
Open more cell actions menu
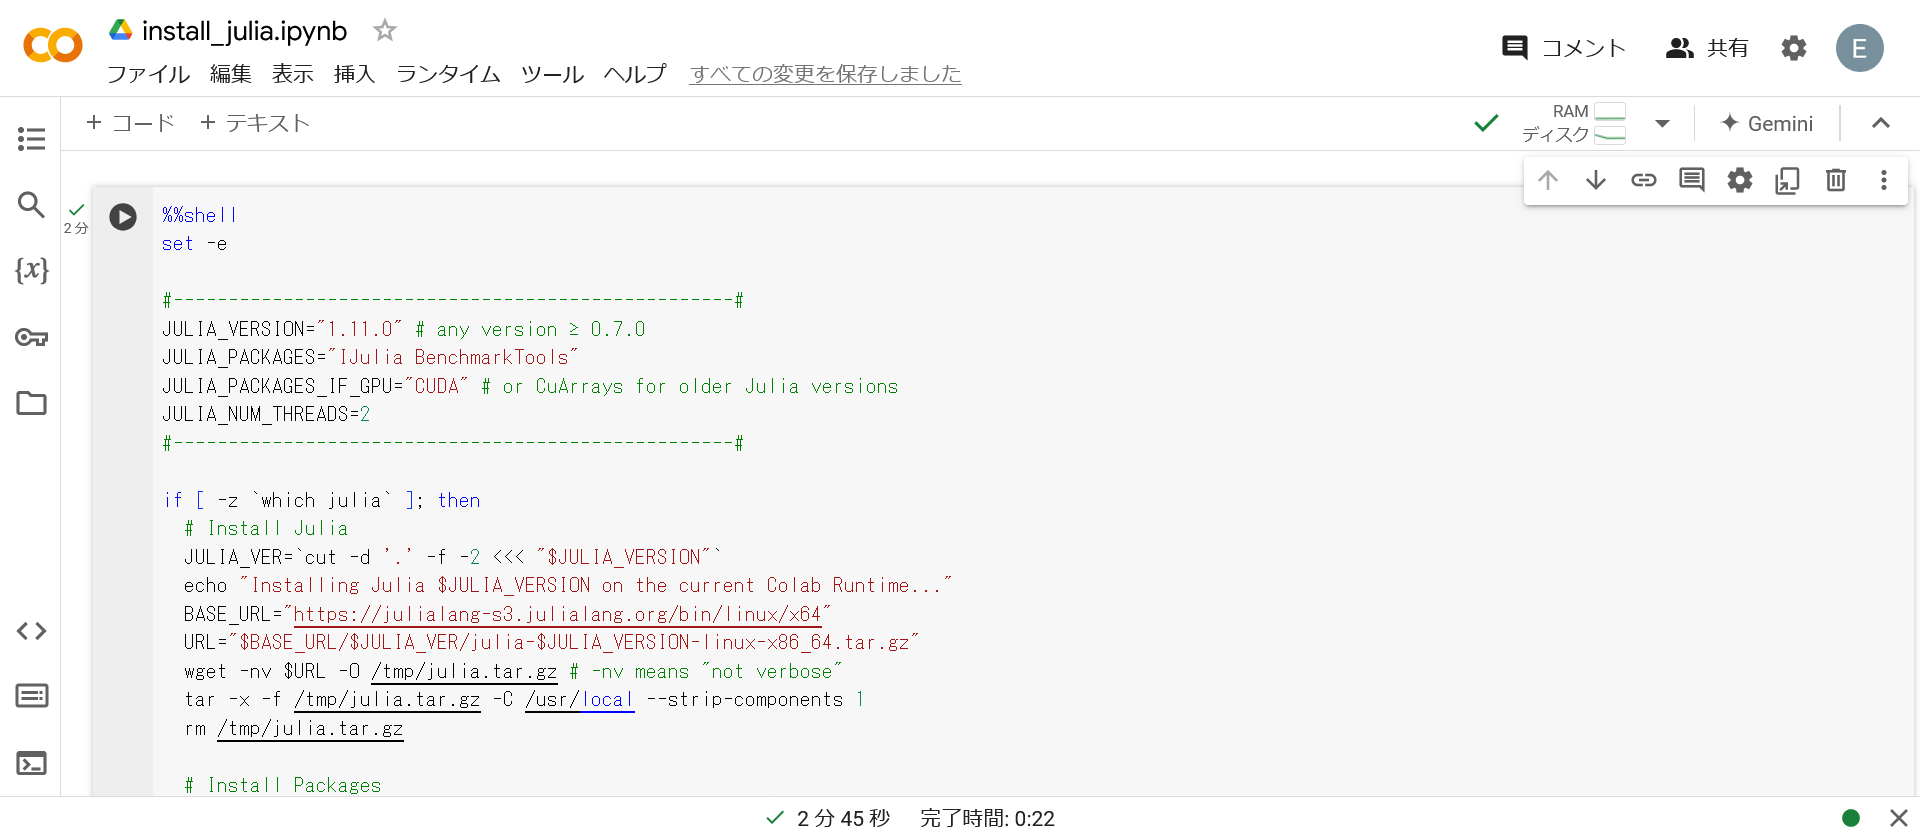1884,180
